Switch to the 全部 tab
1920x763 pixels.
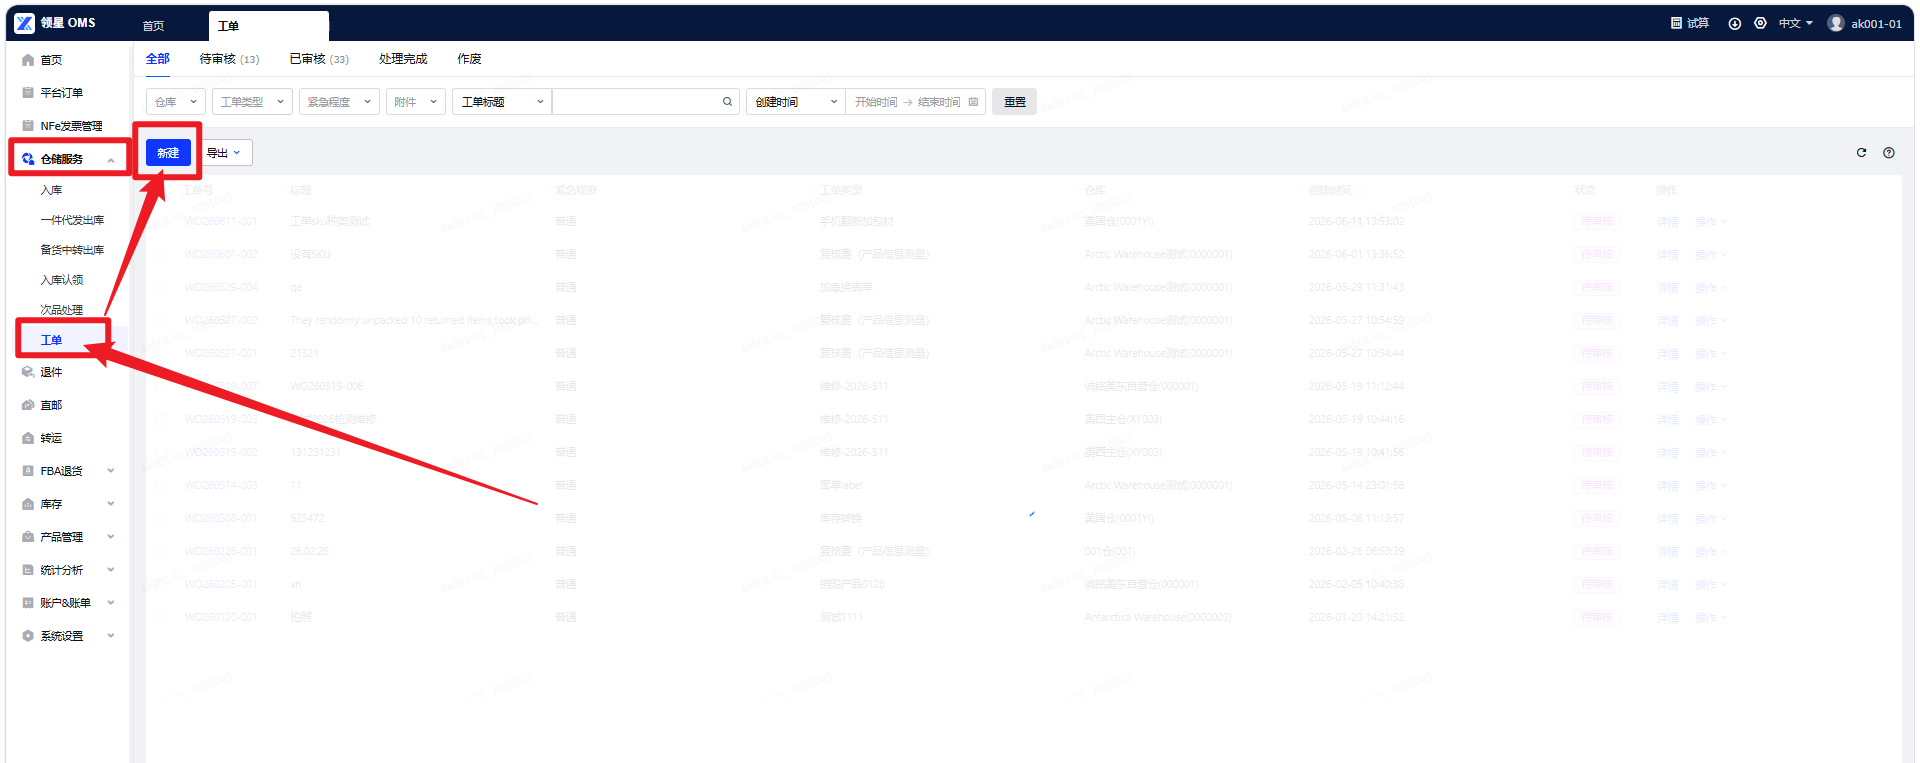(158, 59)
